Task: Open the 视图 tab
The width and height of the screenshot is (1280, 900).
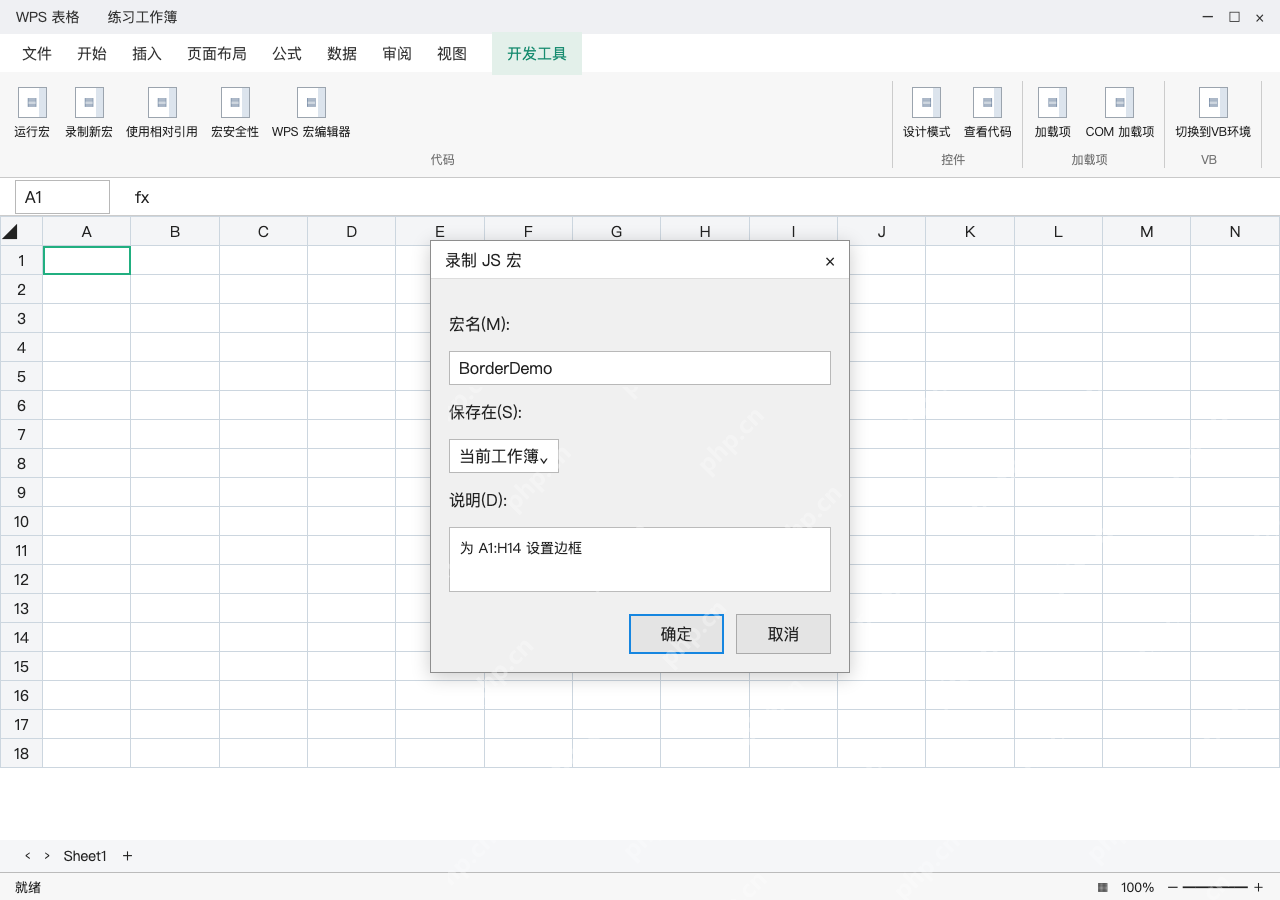Action: (452, 54)
